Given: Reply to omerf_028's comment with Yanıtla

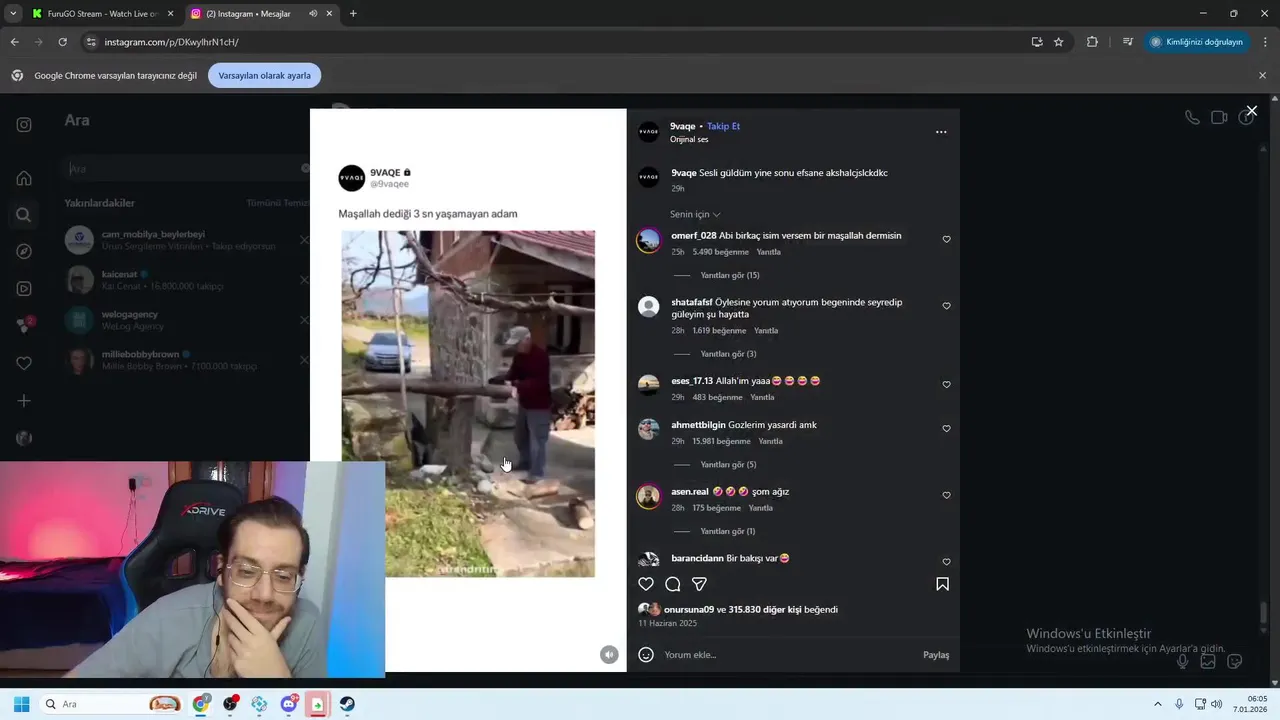Looking at the screenshot, I should click(768, 252).
